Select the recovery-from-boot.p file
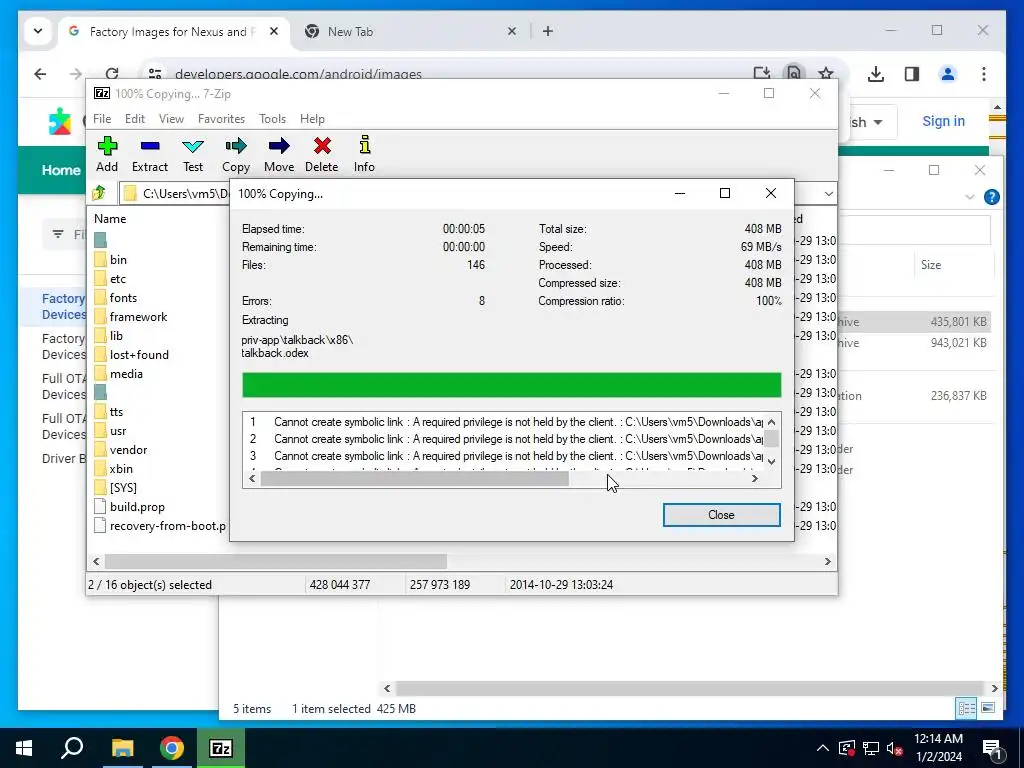Viewport: 1024px width, 768px height. [x=168, y=526]
